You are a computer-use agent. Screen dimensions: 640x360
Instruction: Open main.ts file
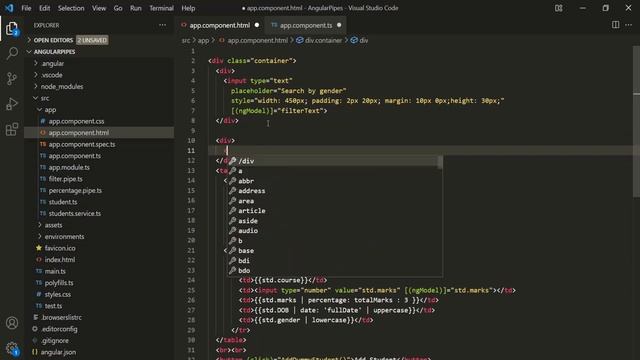(55, 271)
